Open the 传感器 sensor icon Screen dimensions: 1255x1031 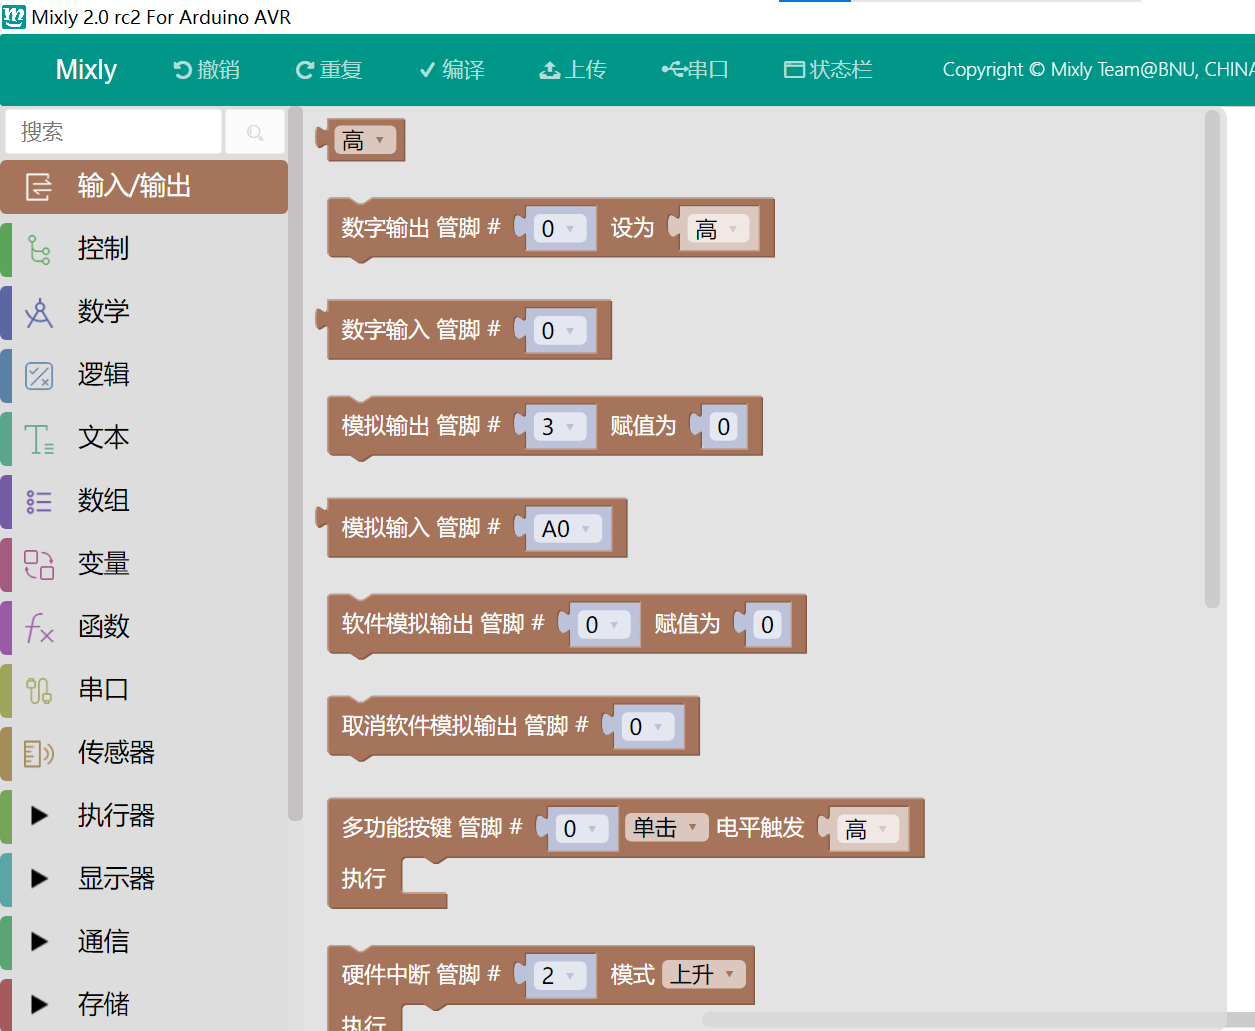(39, 753)
